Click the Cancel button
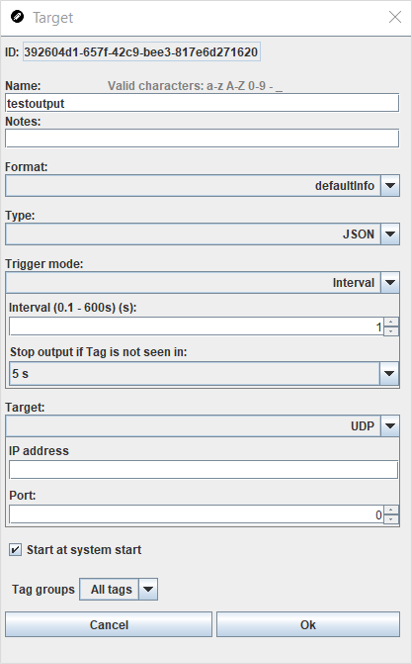The image size is (412, 664). (x=108, y=625)
